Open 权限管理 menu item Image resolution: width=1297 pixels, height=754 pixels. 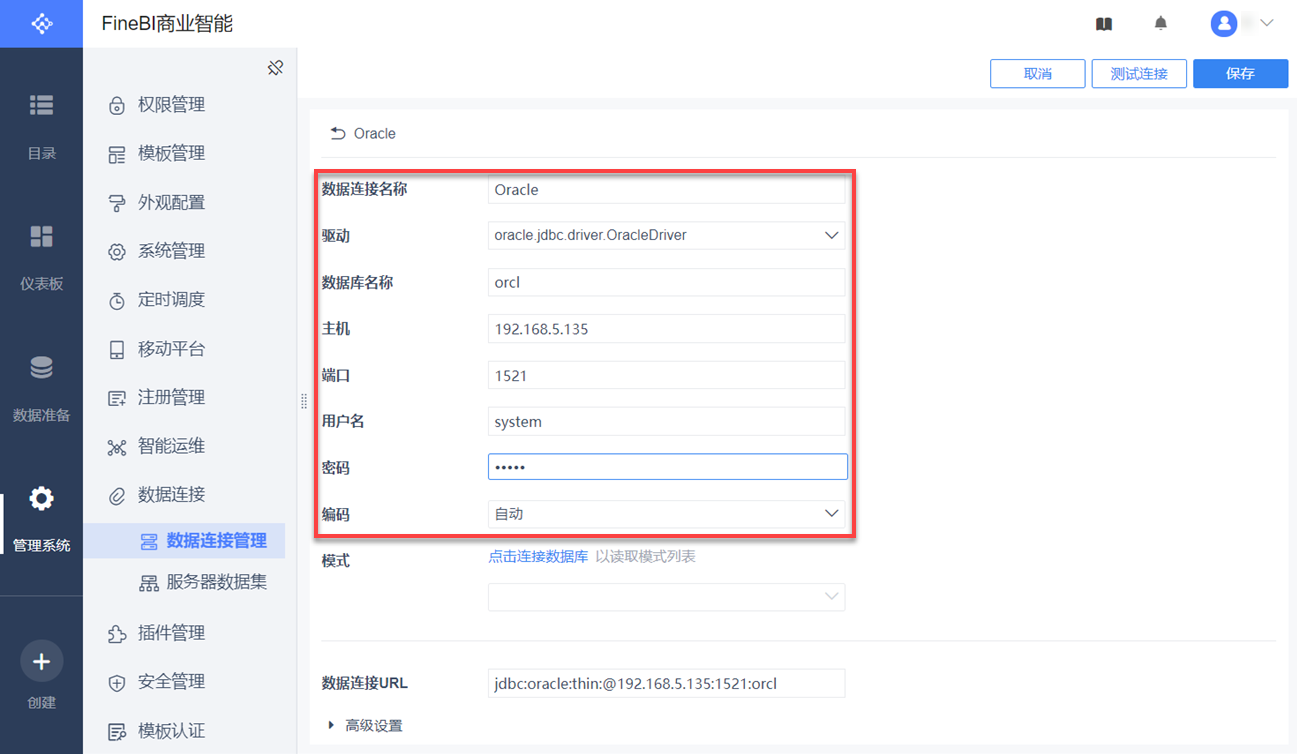[x=171, y=105]
